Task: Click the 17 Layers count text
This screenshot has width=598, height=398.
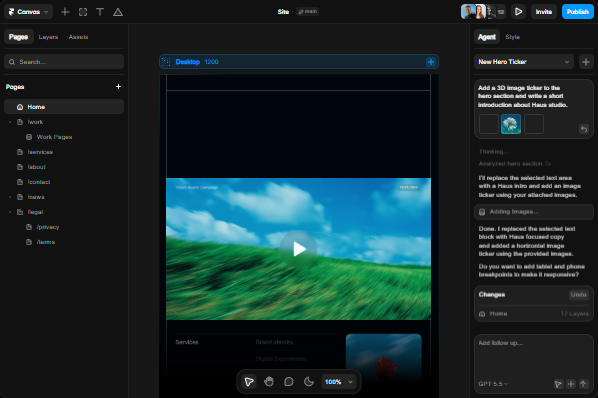Action: click(574, 314)
